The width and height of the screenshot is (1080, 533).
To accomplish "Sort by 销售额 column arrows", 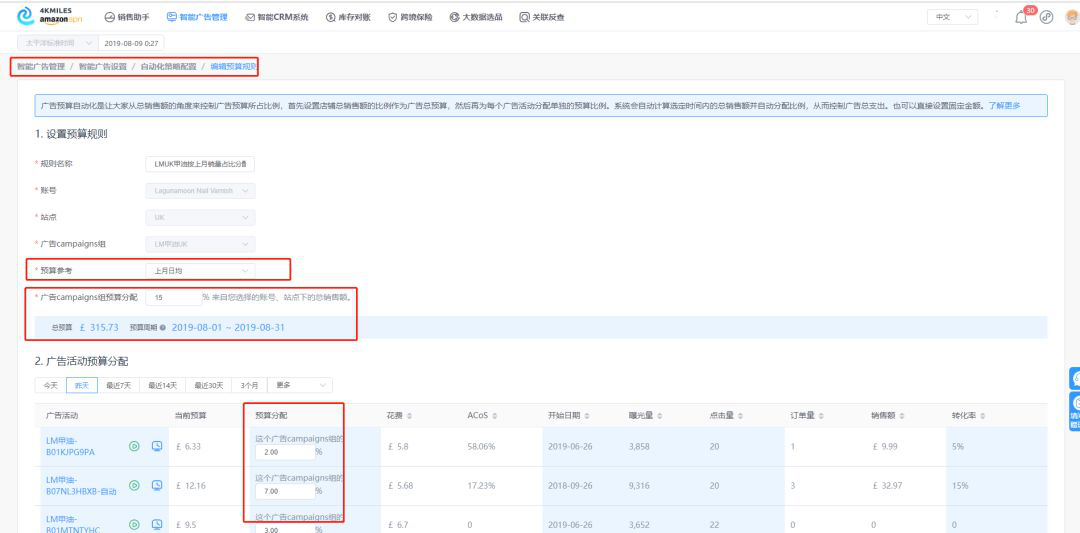I will 902,416.
